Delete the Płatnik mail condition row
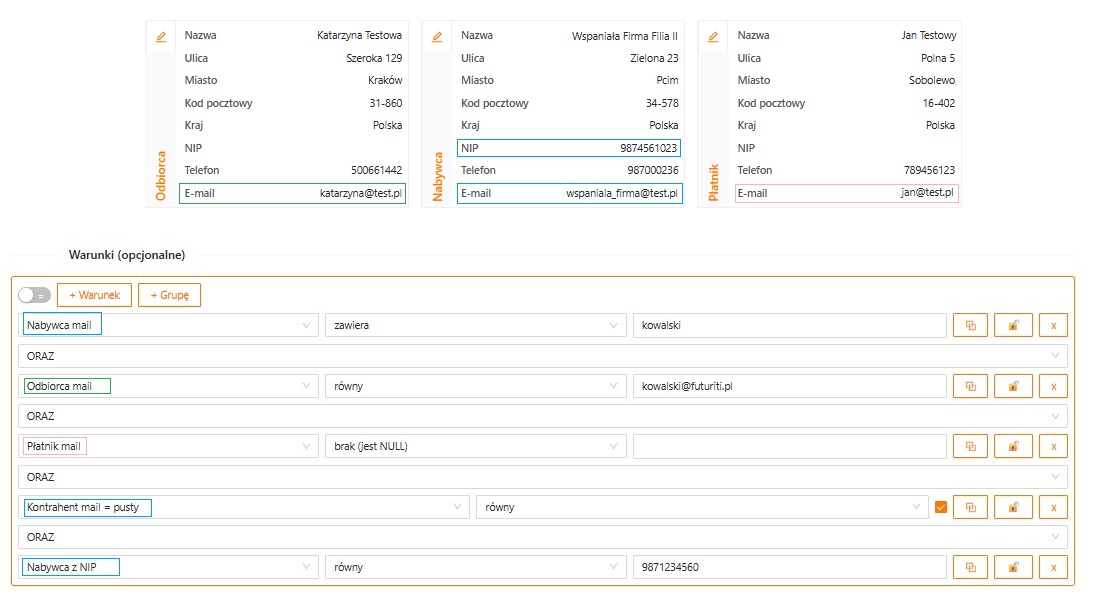Image resolution: width=1098 pixels, height=610 pixels. pyautogui.click(x=1053, y=446)
